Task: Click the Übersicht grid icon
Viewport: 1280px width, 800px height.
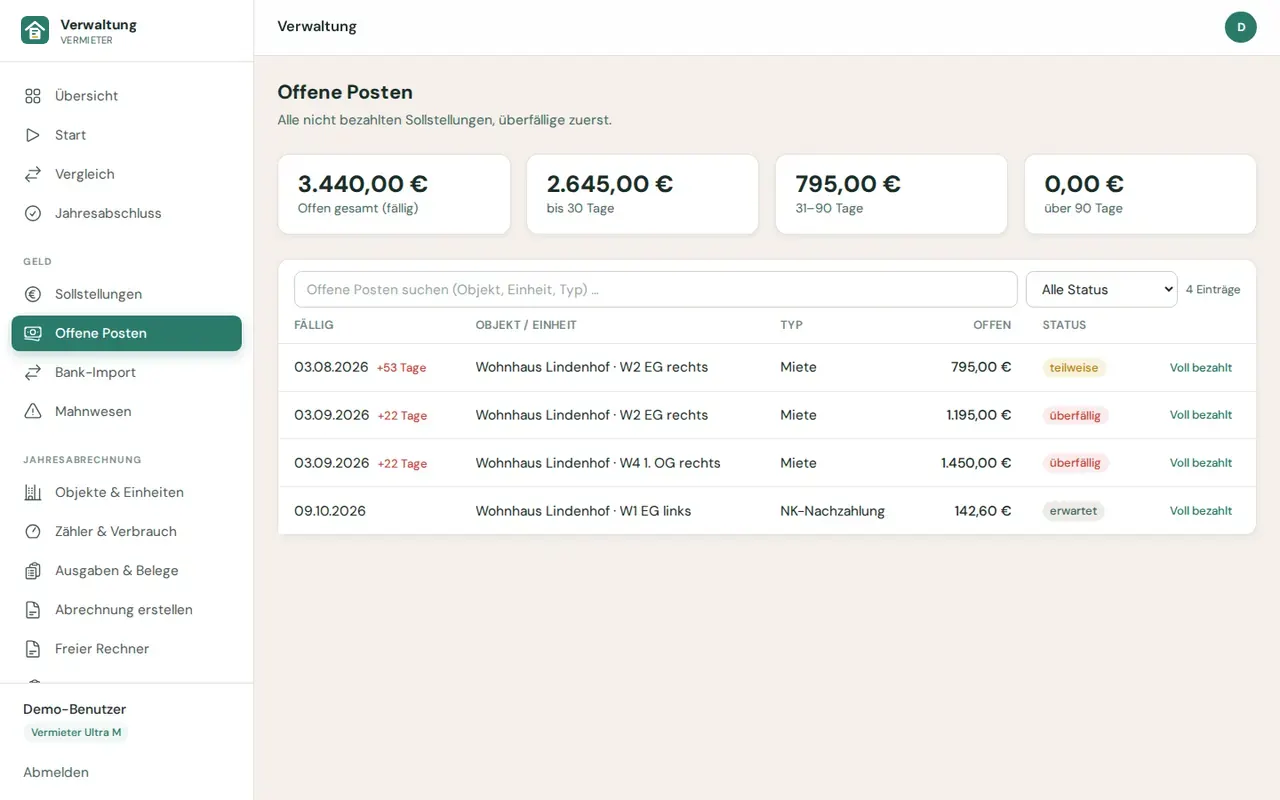Action: pos(33,96)
